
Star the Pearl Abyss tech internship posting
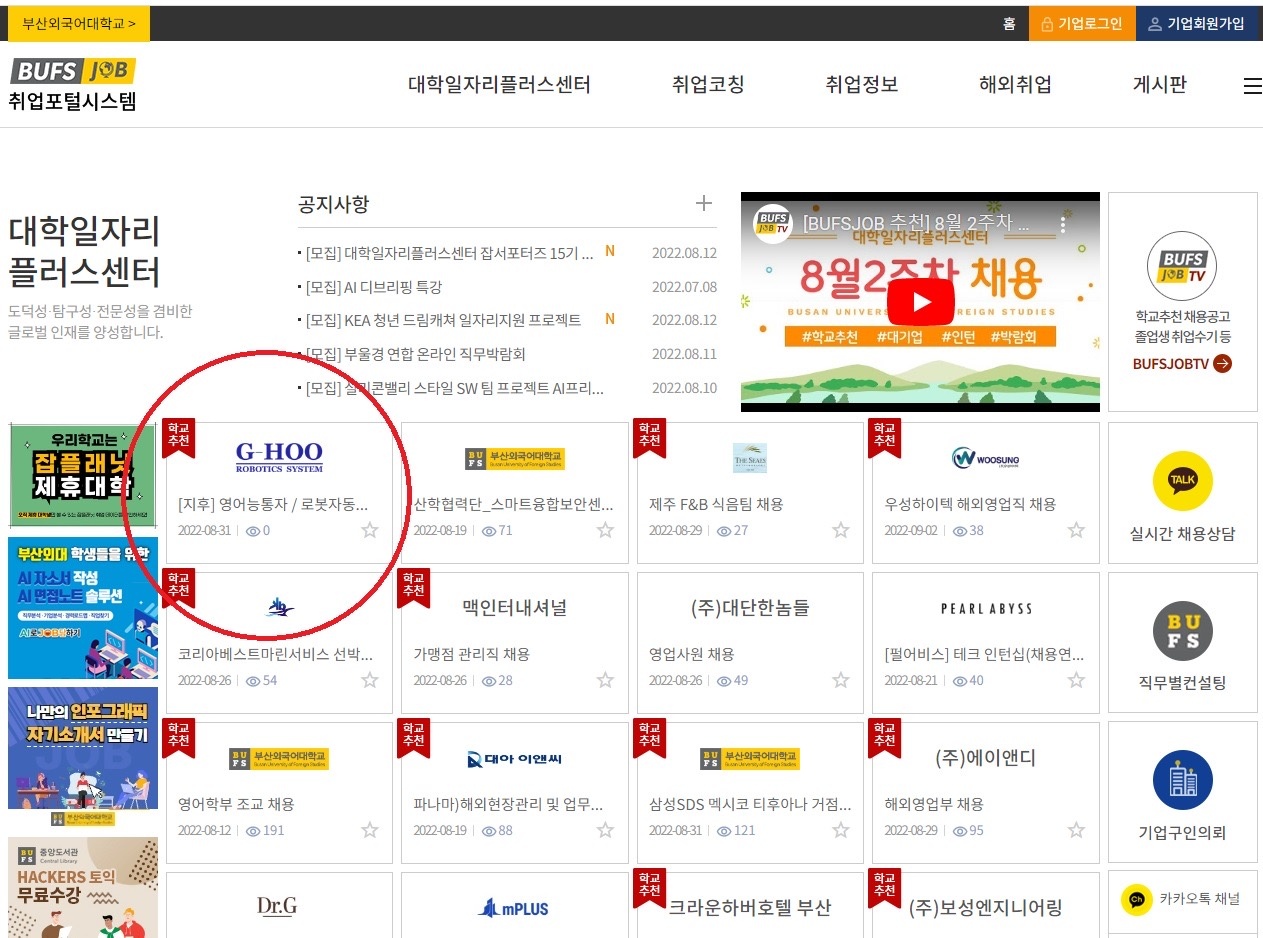pos(1076,680)
